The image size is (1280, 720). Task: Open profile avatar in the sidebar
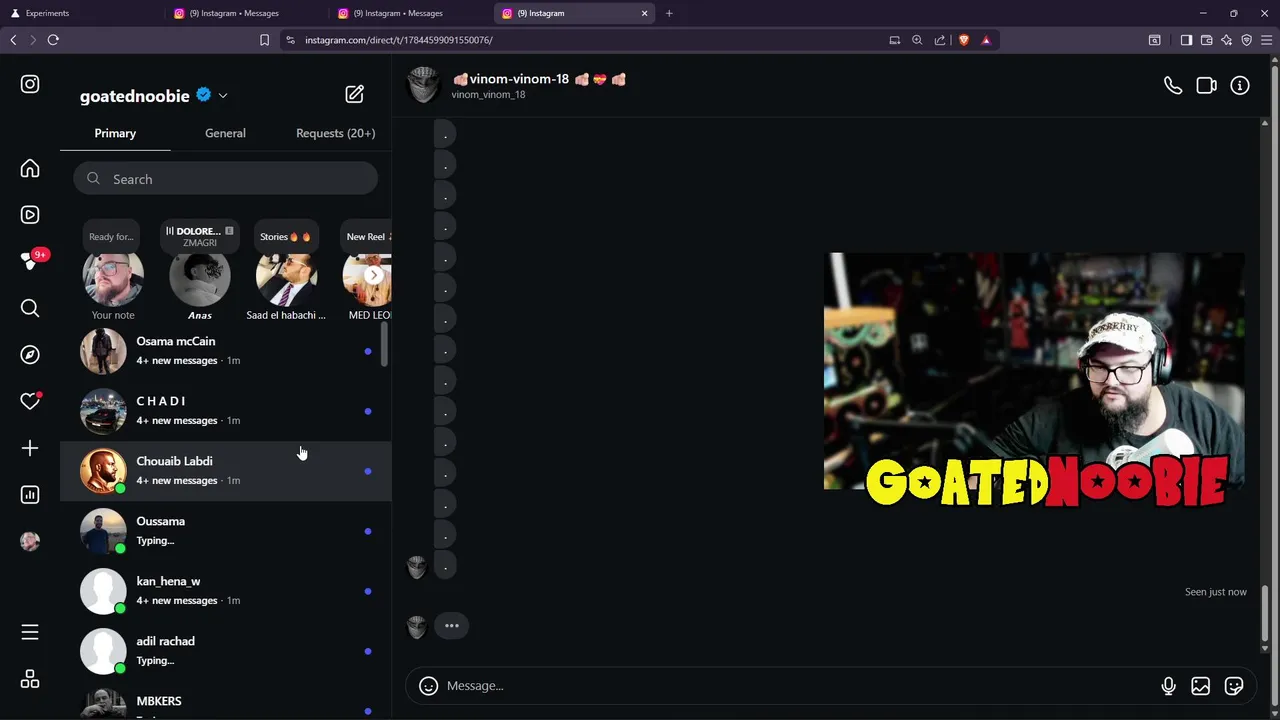coord(30,541)
